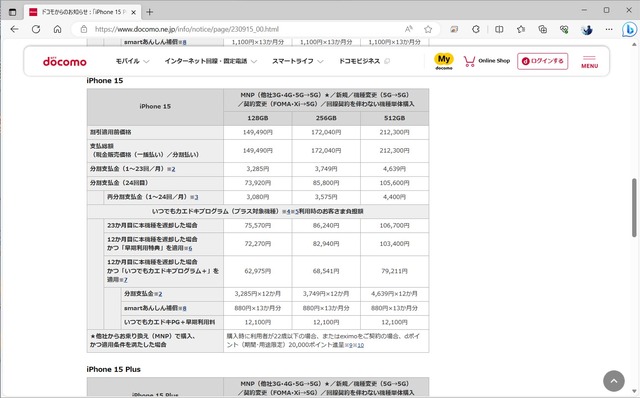Select the 75,570円 cell

coord(258,225)
